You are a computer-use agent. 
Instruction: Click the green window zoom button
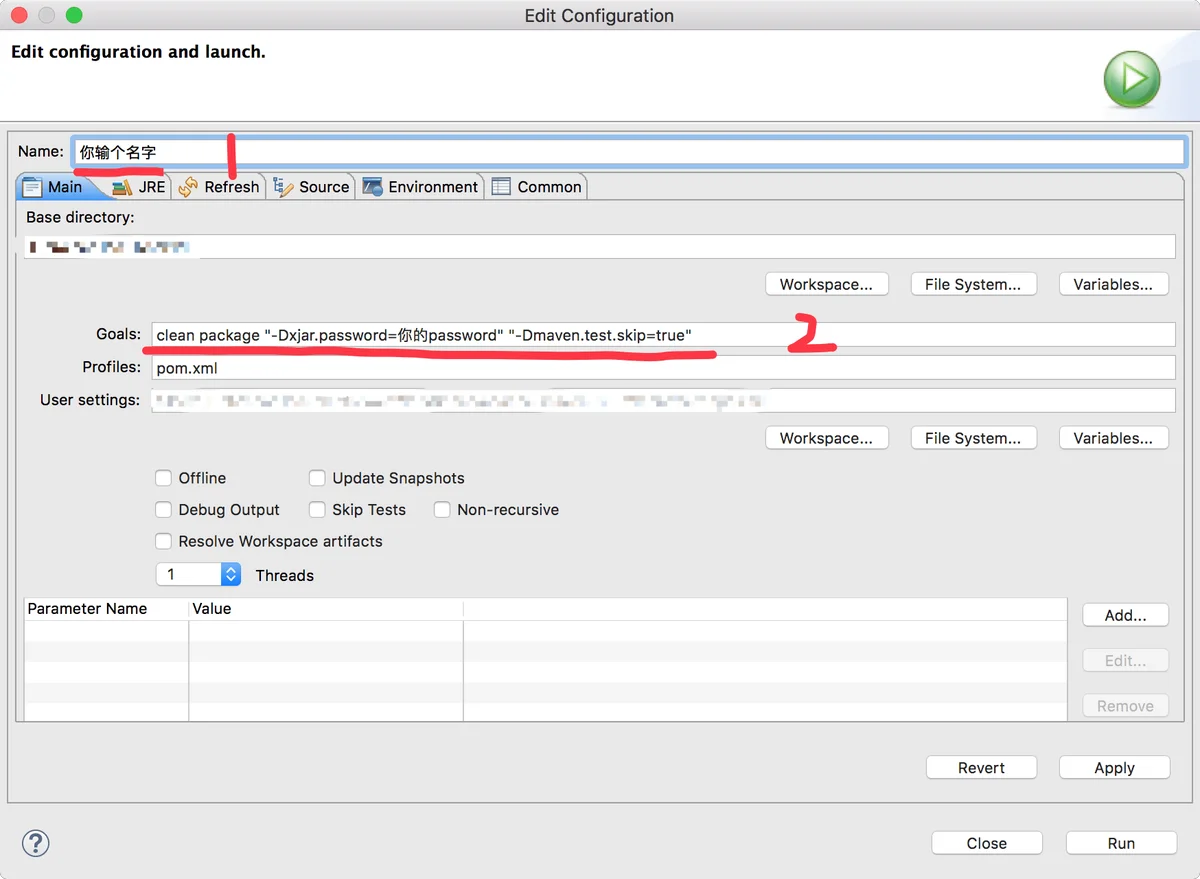pos(73,15)
